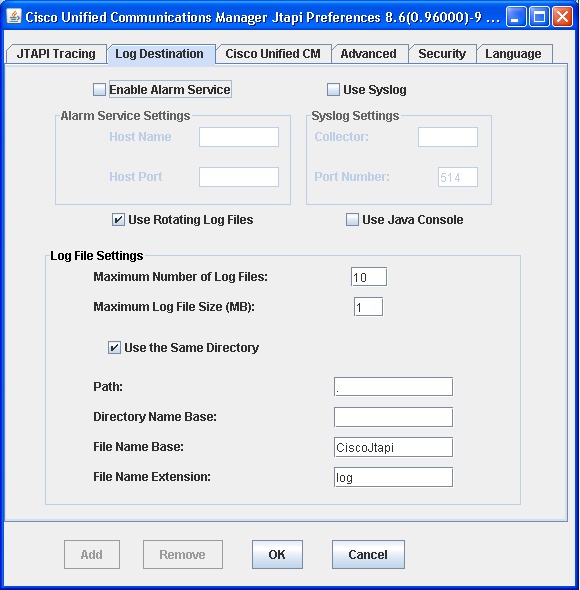Screen dimensions: 580x590
Task: Toggle Use the Same Directory checkbox
Action: pos(114,347)
